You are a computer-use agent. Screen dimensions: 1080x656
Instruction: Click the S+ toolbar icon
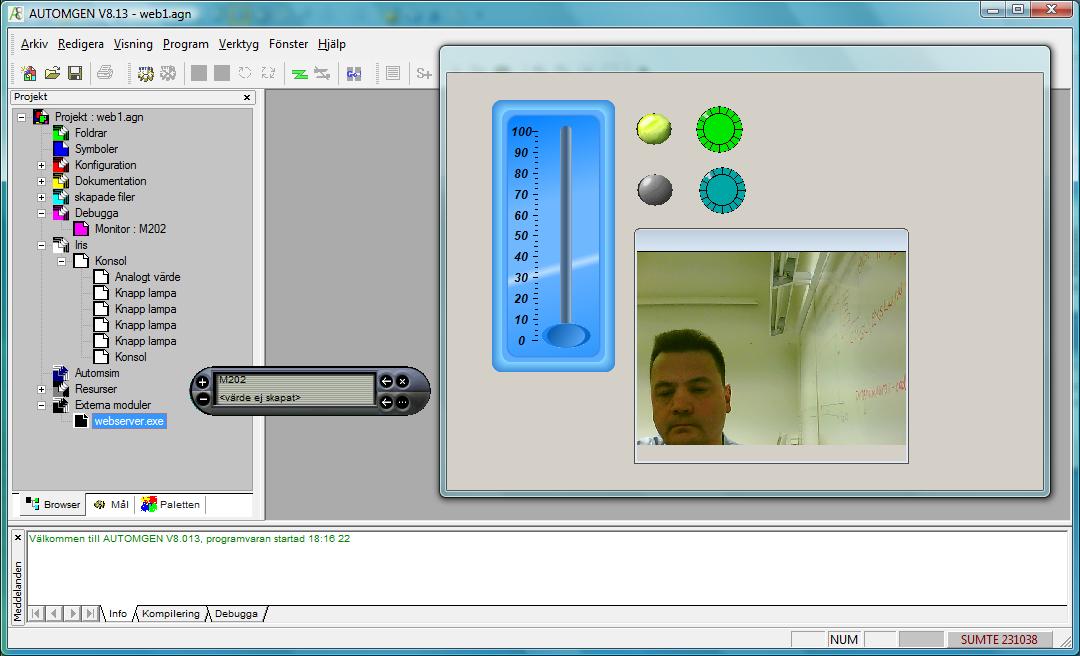pyautogui.click(x=424, y=73)
